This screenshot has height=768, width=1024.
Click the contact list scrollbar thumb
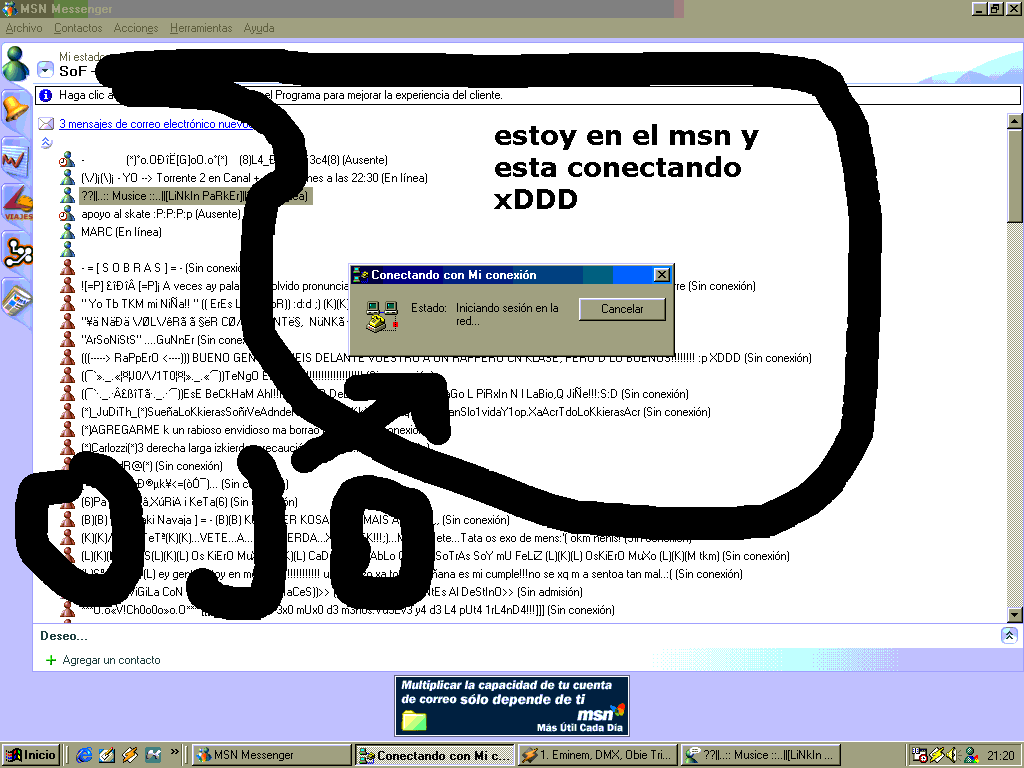click(x=1014, y=175)
